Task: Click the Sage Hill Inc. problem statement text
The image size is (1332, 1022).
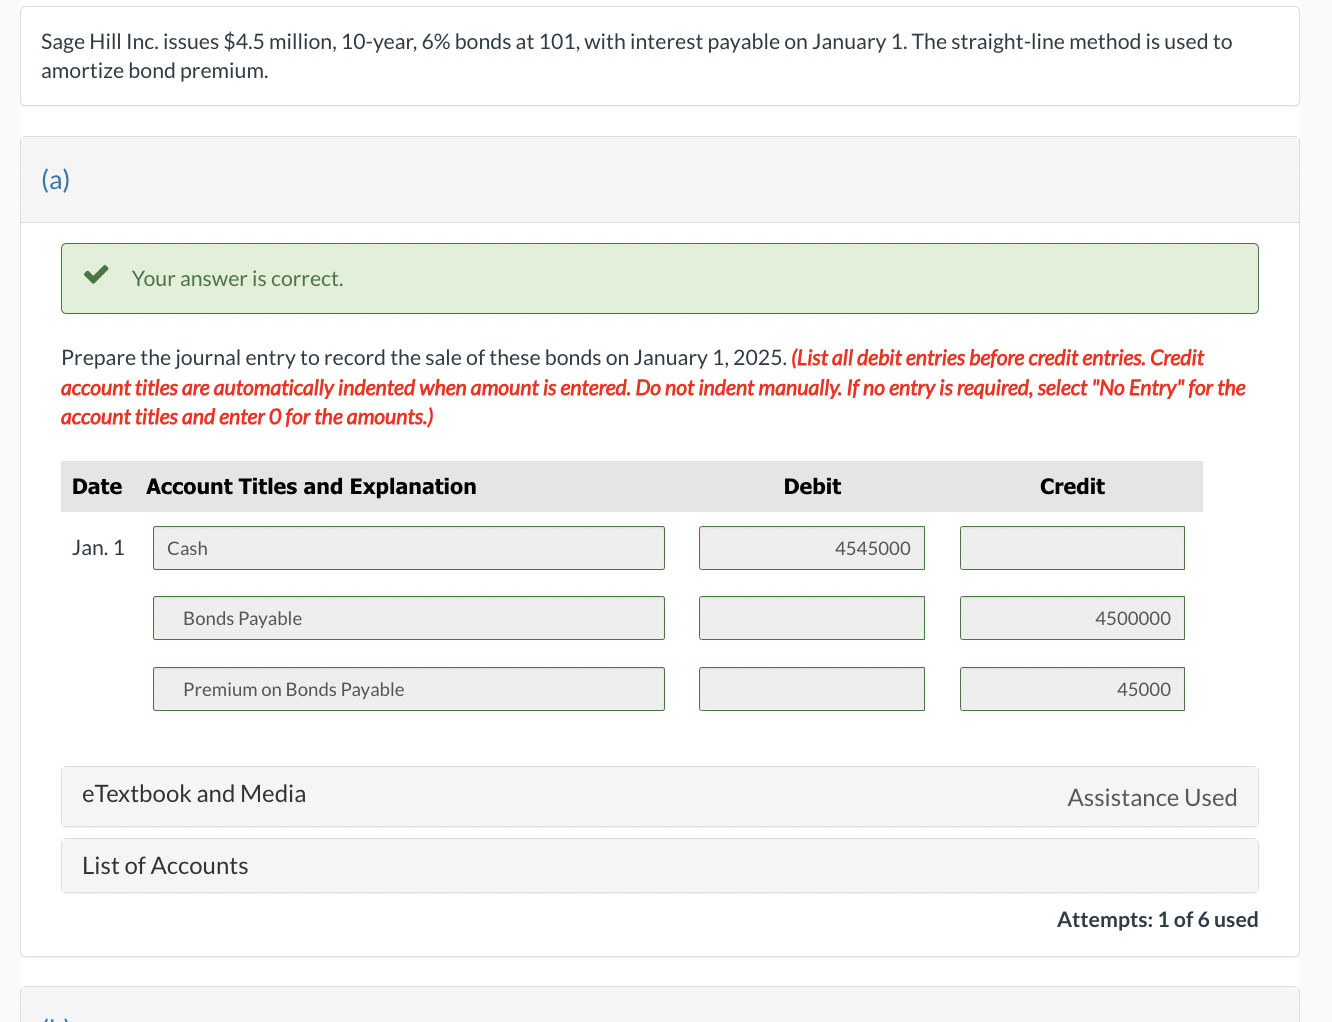Action: (x=637, y=56)
